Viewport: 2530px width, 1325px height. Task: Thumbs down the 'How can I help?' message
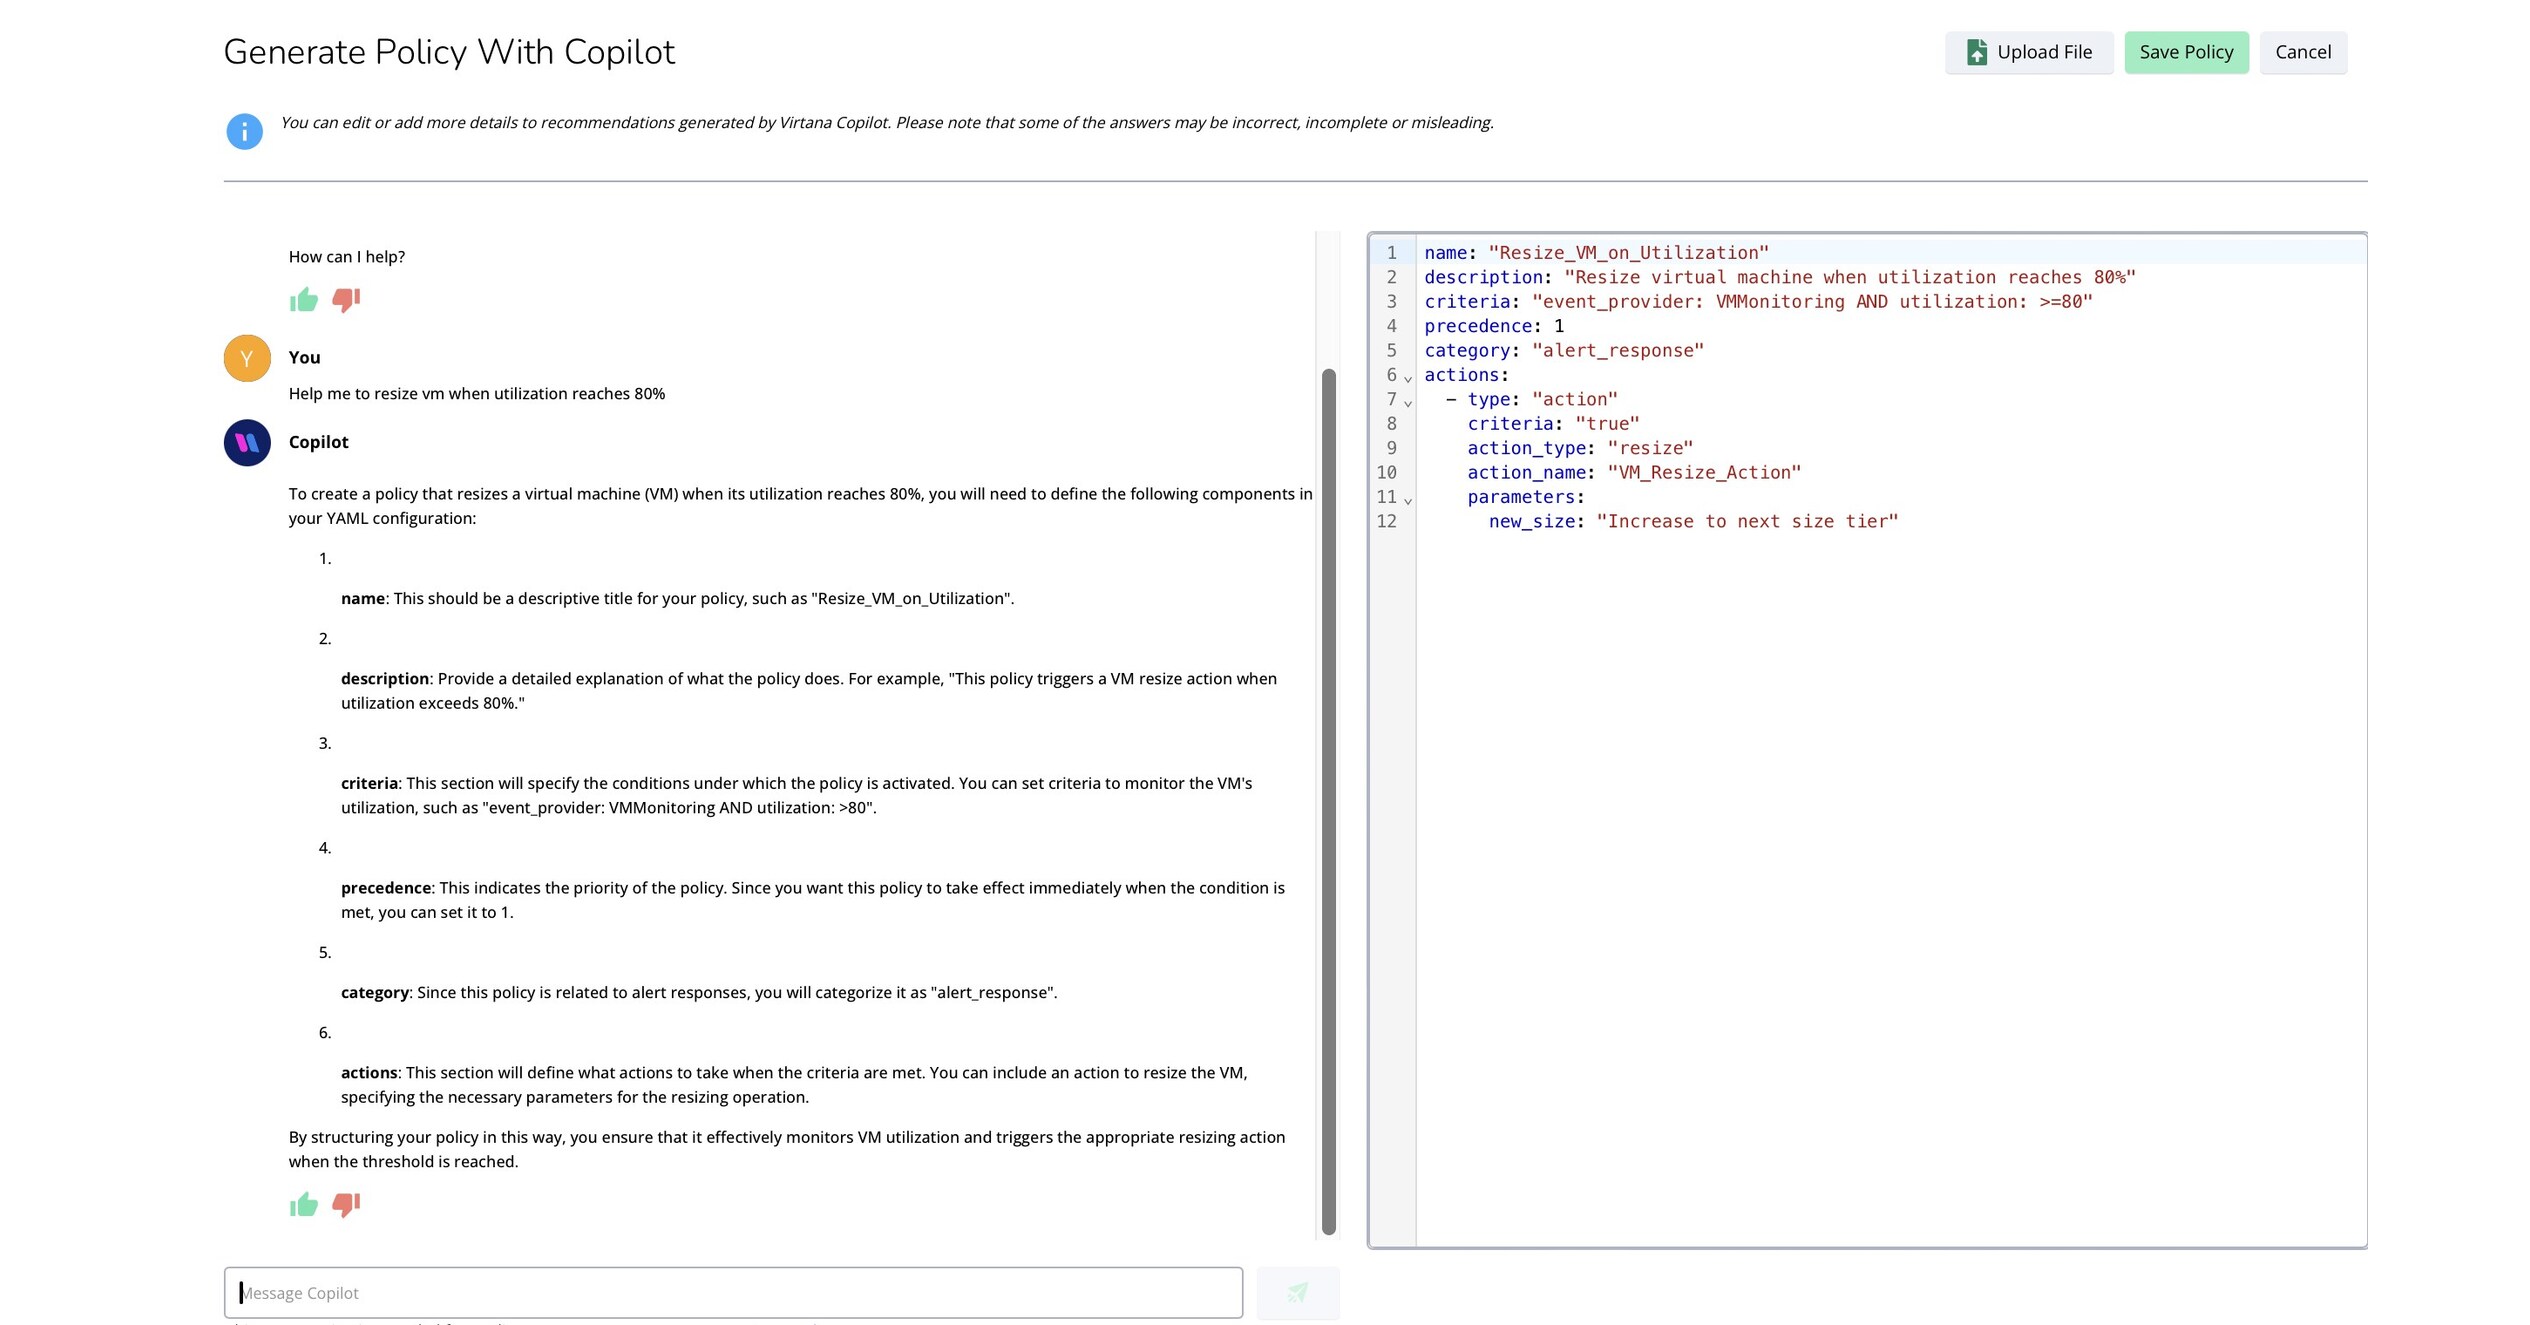(346, 300)
